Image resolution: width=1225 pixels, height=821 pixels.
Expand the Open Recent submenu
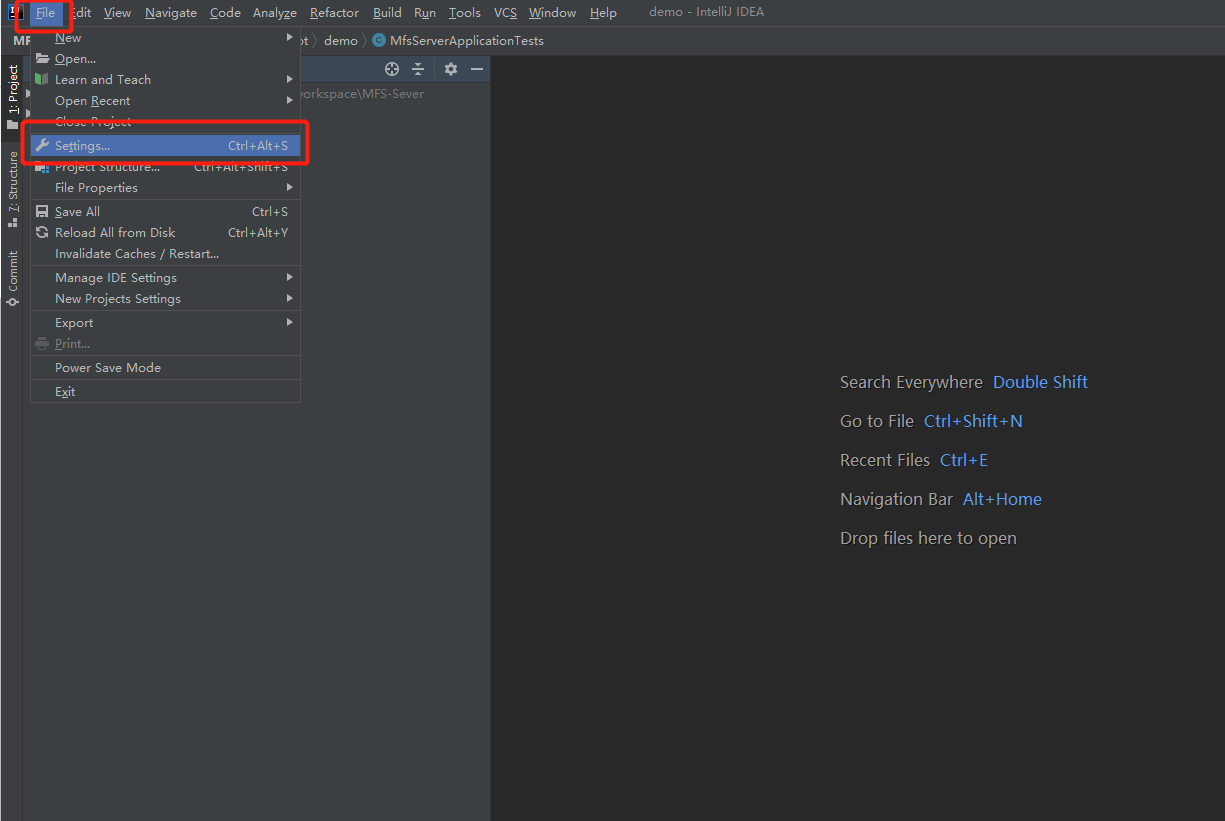(92, 100)
